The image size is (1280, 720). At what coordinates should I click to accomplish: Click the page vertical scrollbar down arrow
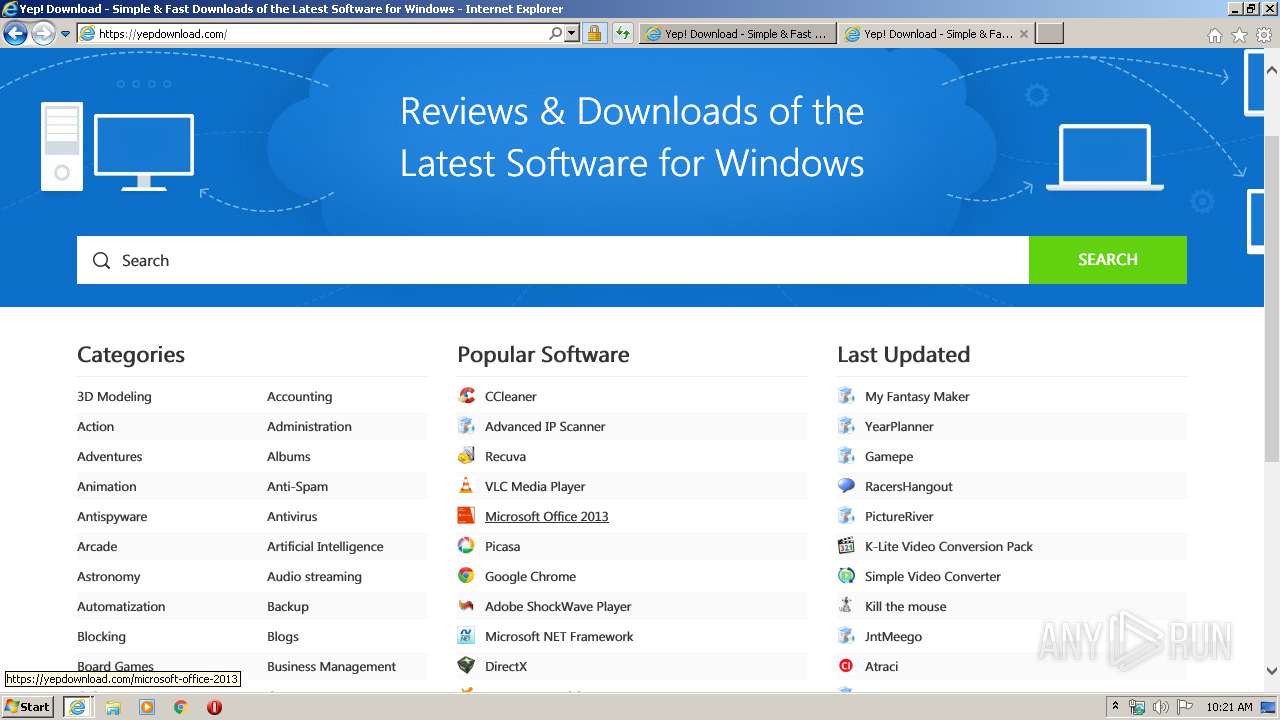(x=1272, y=671)
